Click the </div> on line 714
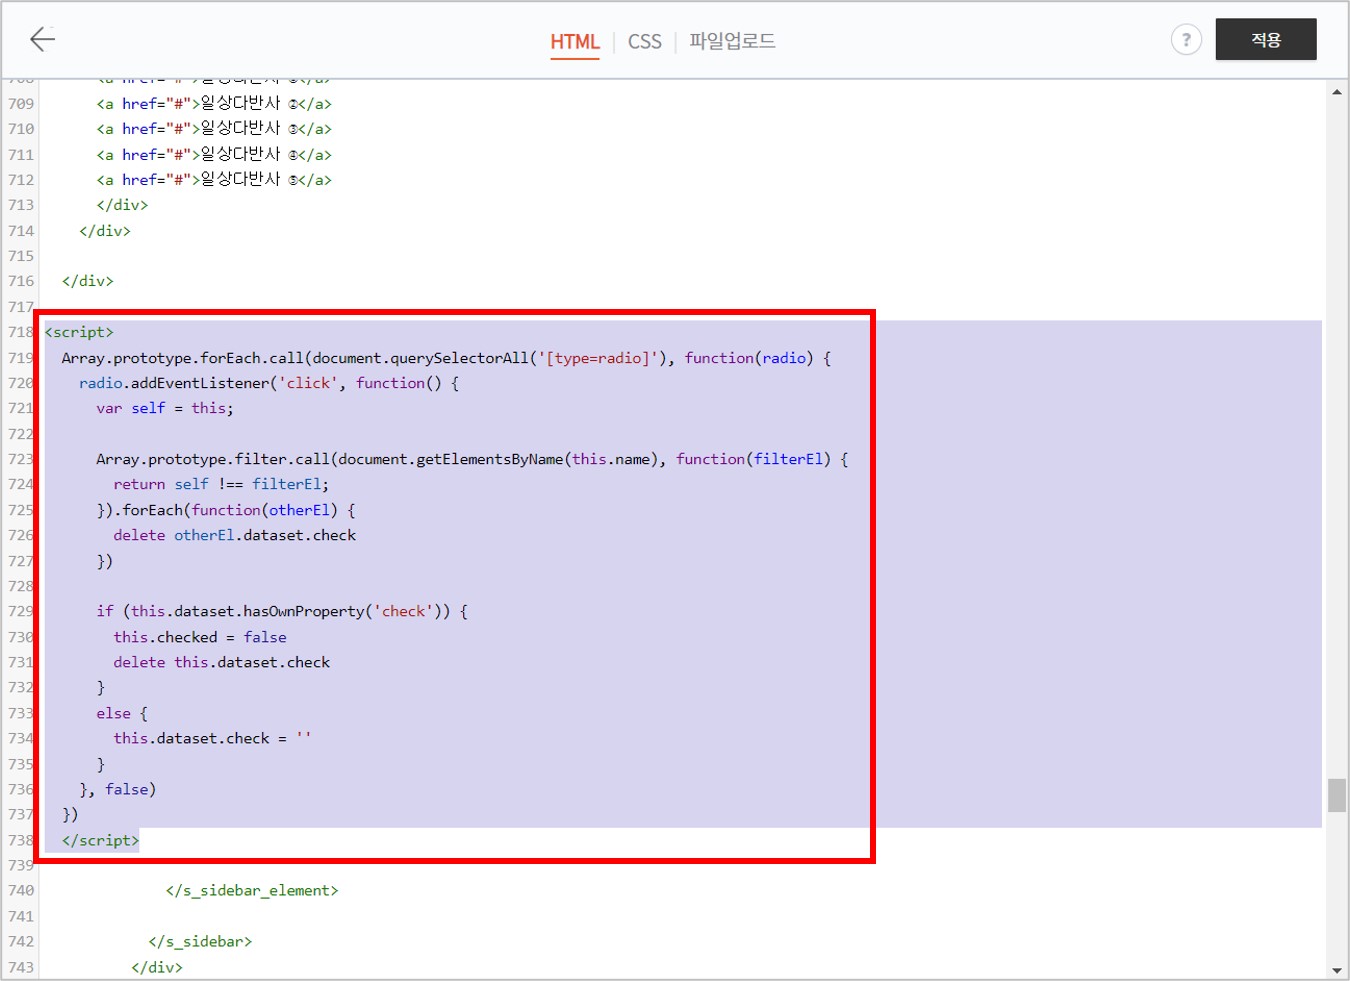Viewport: 1350px width, 981px height. tap(105, 230)
